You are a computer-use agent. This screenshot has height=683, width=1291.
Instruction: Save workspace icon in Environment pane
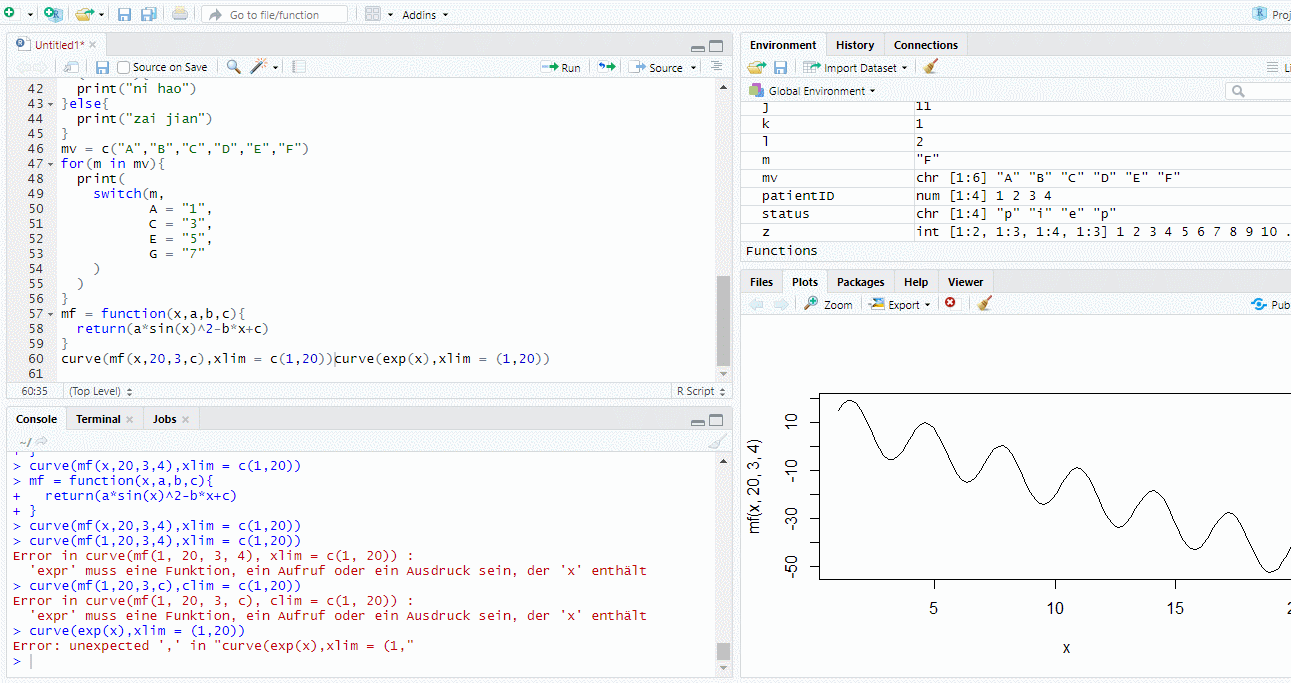coord(780,67)
